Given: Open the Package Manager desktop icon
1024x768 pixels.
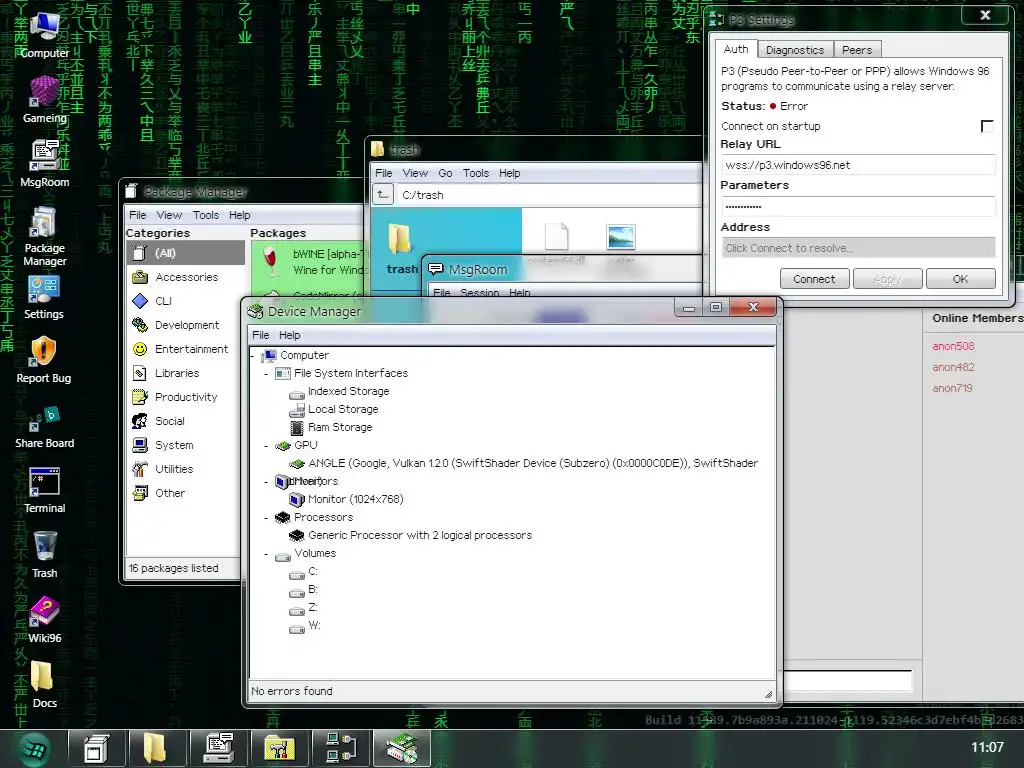Looking at the screenshot, I should pos(44,235).
